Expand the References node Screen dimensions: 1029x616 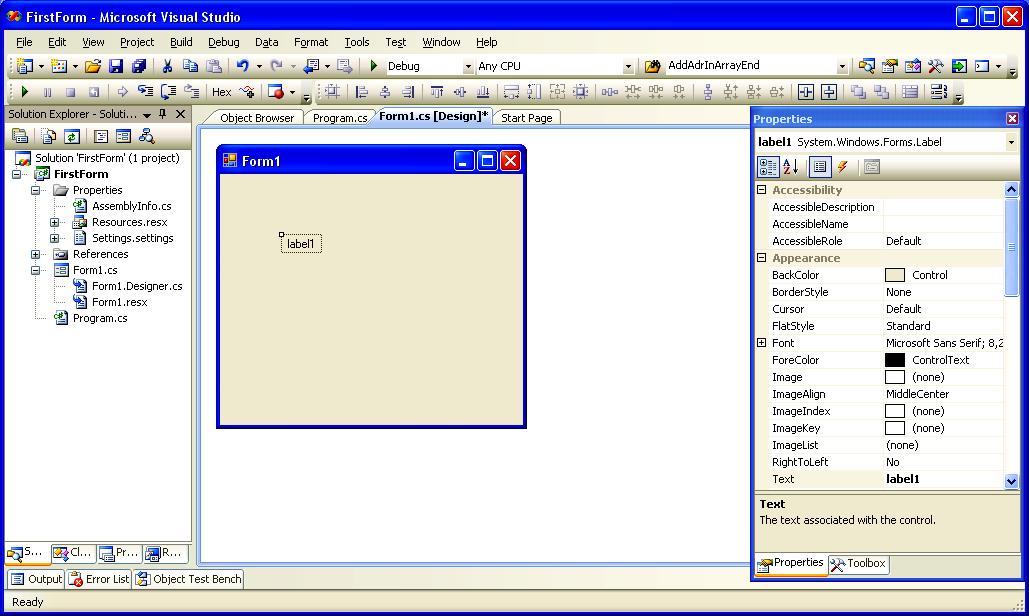coord(35,254)
